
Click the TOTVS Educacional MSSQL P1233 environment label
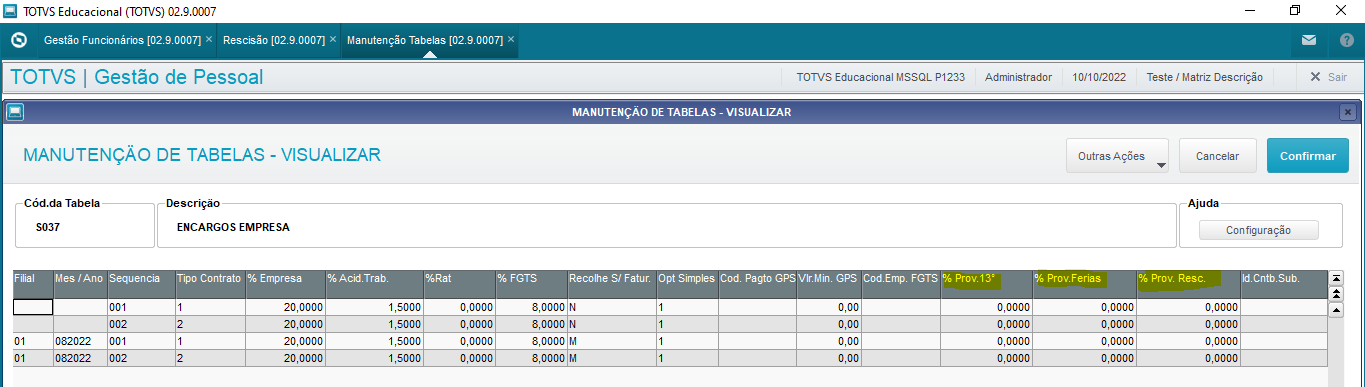coord(880,77)
